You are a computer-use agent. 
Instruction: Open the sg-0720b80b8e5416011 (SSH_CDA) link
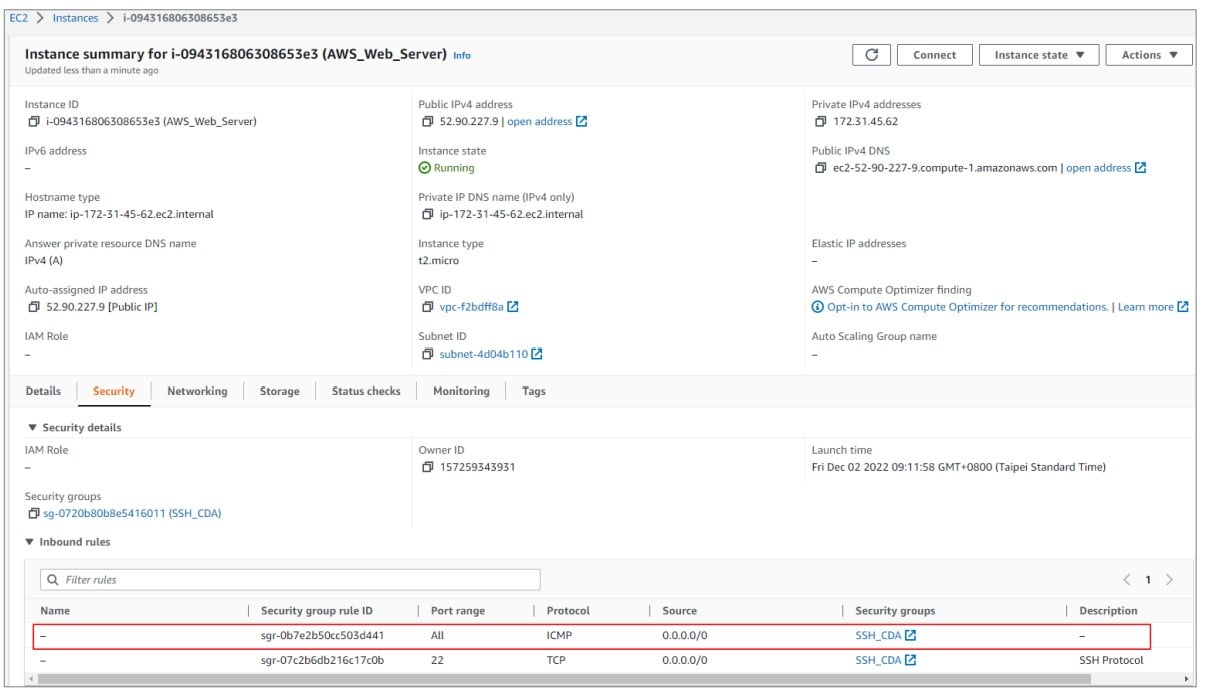click(132, 514)
